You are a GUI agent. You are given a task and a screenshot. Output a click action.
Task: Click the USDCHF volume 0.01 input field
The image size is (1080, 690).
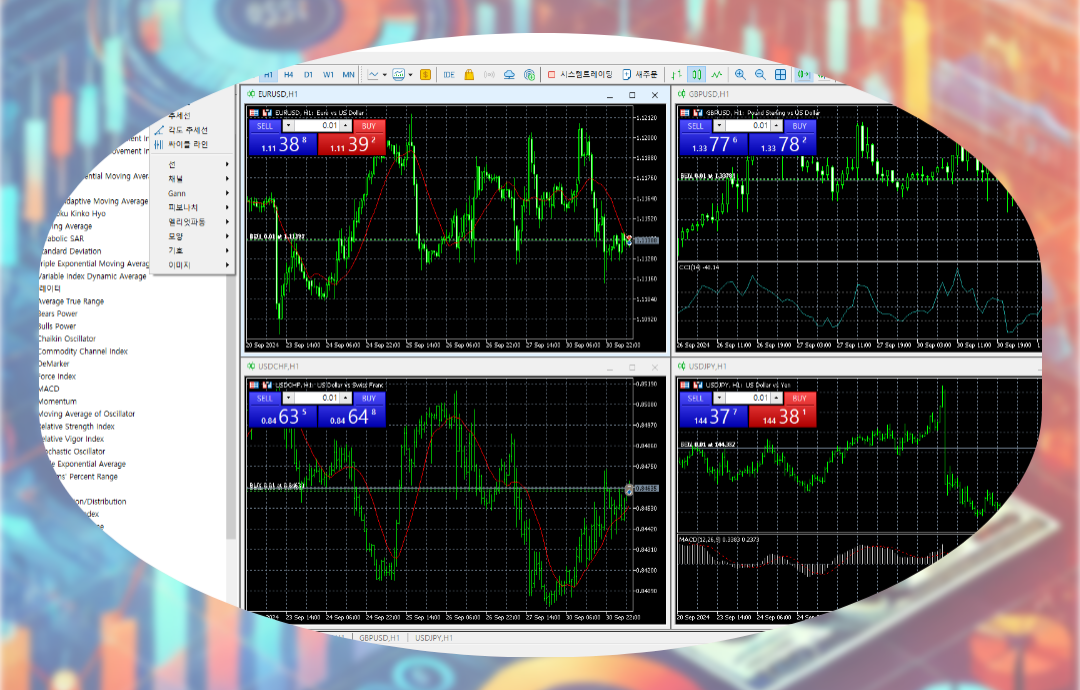coord(318,398)
